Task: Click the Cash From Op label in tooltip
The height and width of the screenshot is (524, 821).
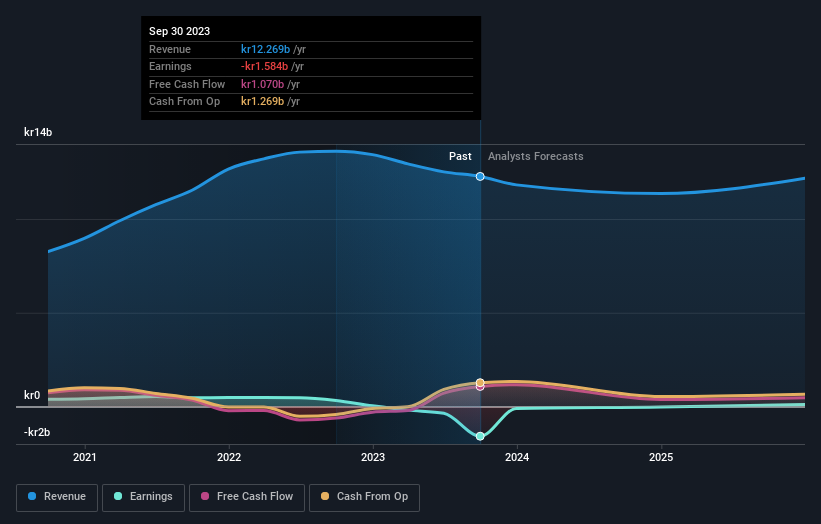Action: click(184, 102)
